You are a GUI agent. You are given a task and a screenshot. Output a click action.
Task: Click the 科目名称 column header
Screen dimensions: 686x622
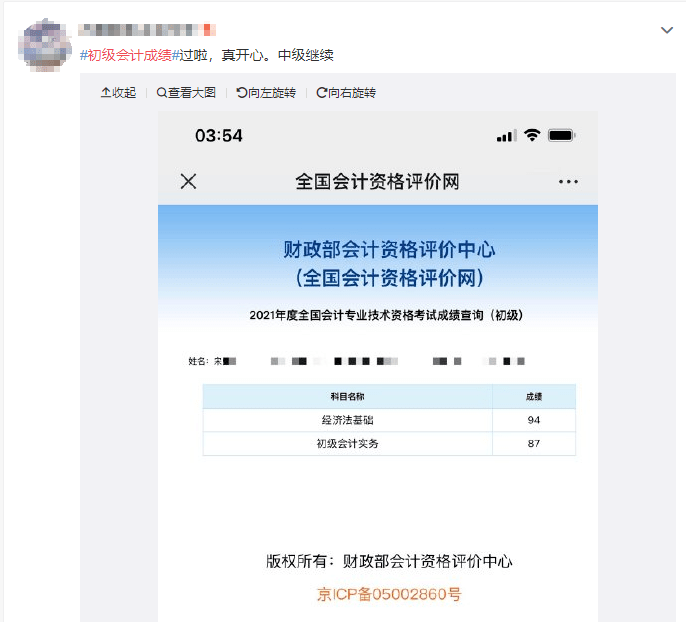[347, 397]
